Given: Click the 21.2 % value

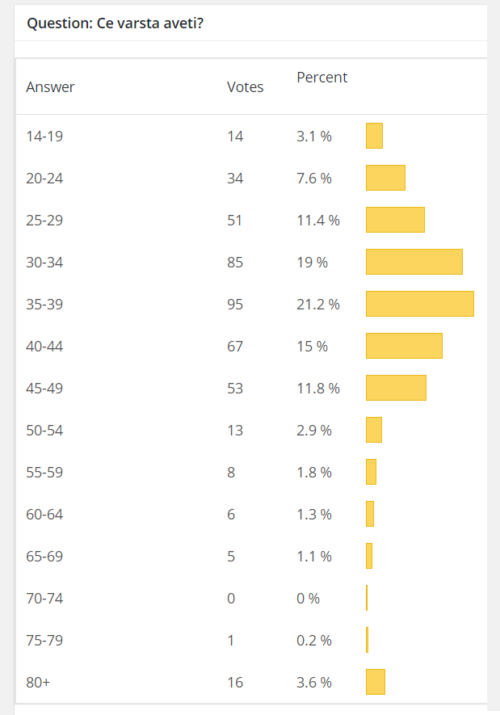Looking at the screenshot, I should (x=318, y=304).
